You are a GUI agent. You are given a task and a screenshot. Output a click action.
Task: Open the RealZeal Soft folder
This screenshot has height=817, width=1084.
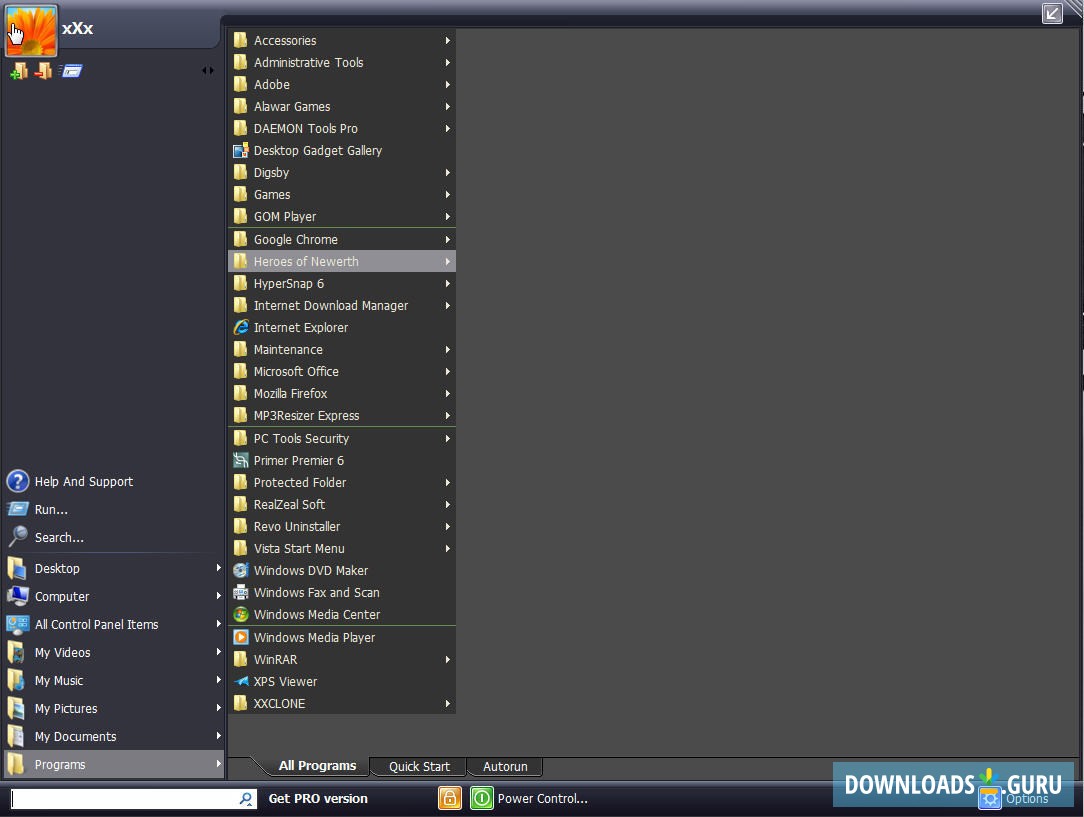pos(342,505)
